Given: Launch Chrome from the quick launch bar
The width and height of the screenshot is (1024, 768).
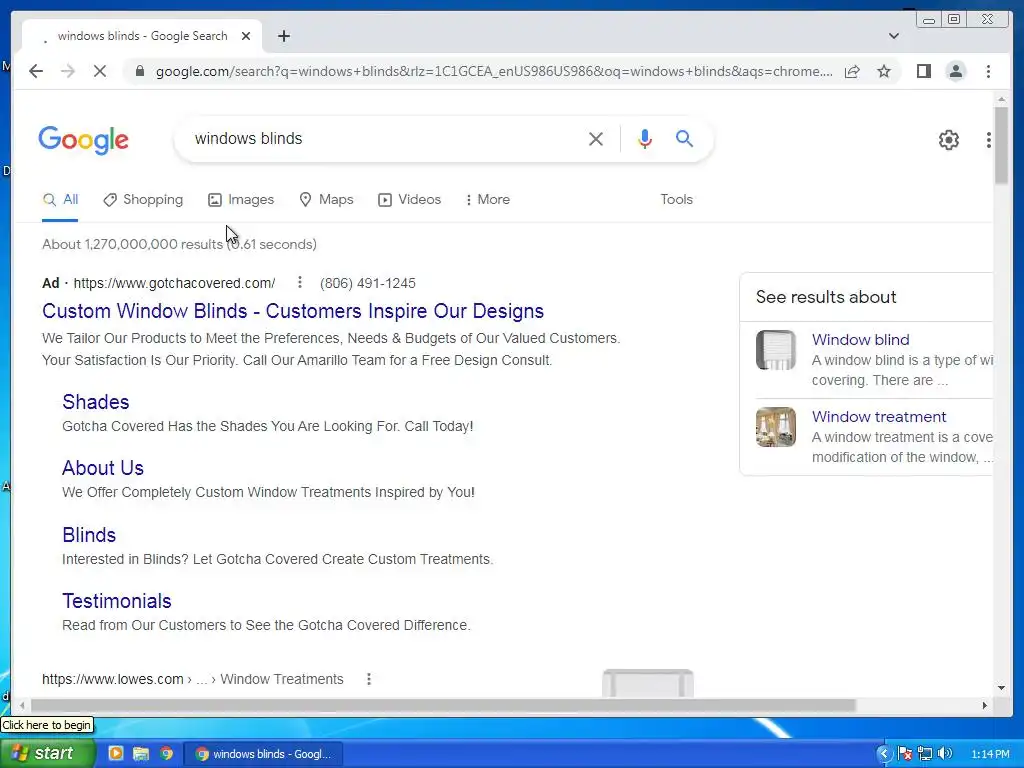Looking at the screenshot, I should 167,754.
